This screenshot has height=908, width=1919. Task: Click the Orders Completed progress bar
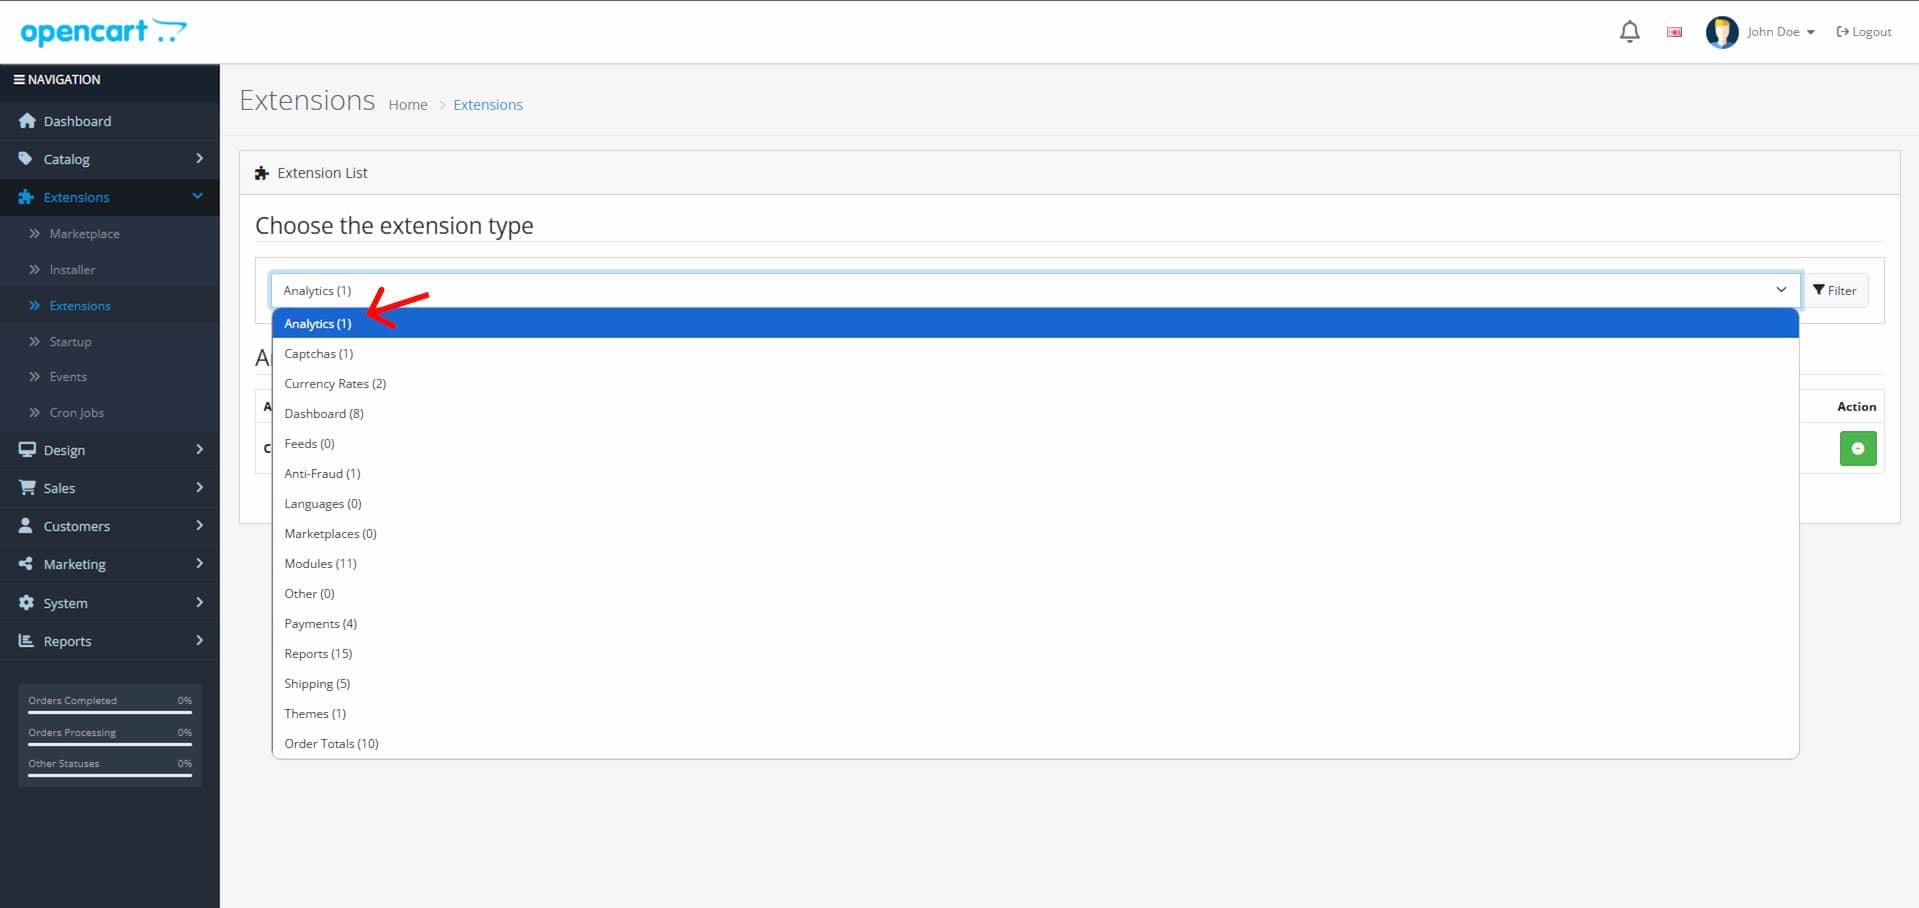click(x=110, y=712)
